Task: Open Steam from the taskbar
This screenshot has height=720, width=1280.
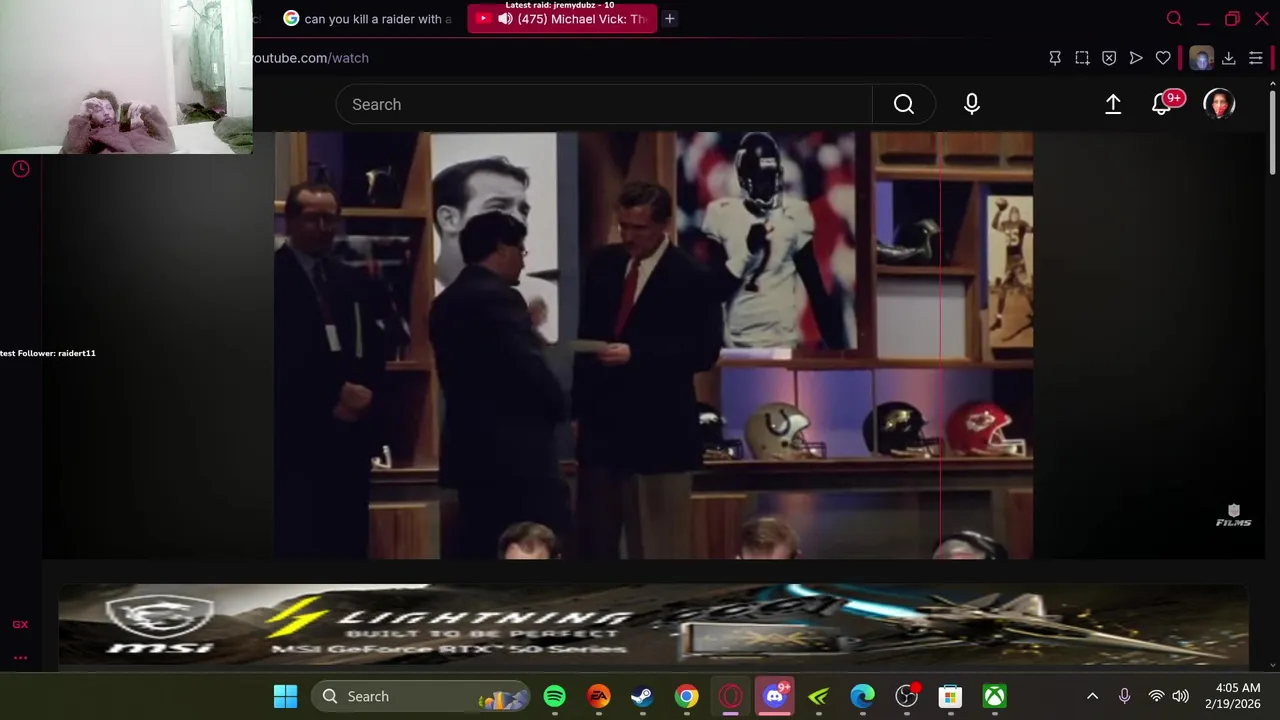Action: (642, 696)
